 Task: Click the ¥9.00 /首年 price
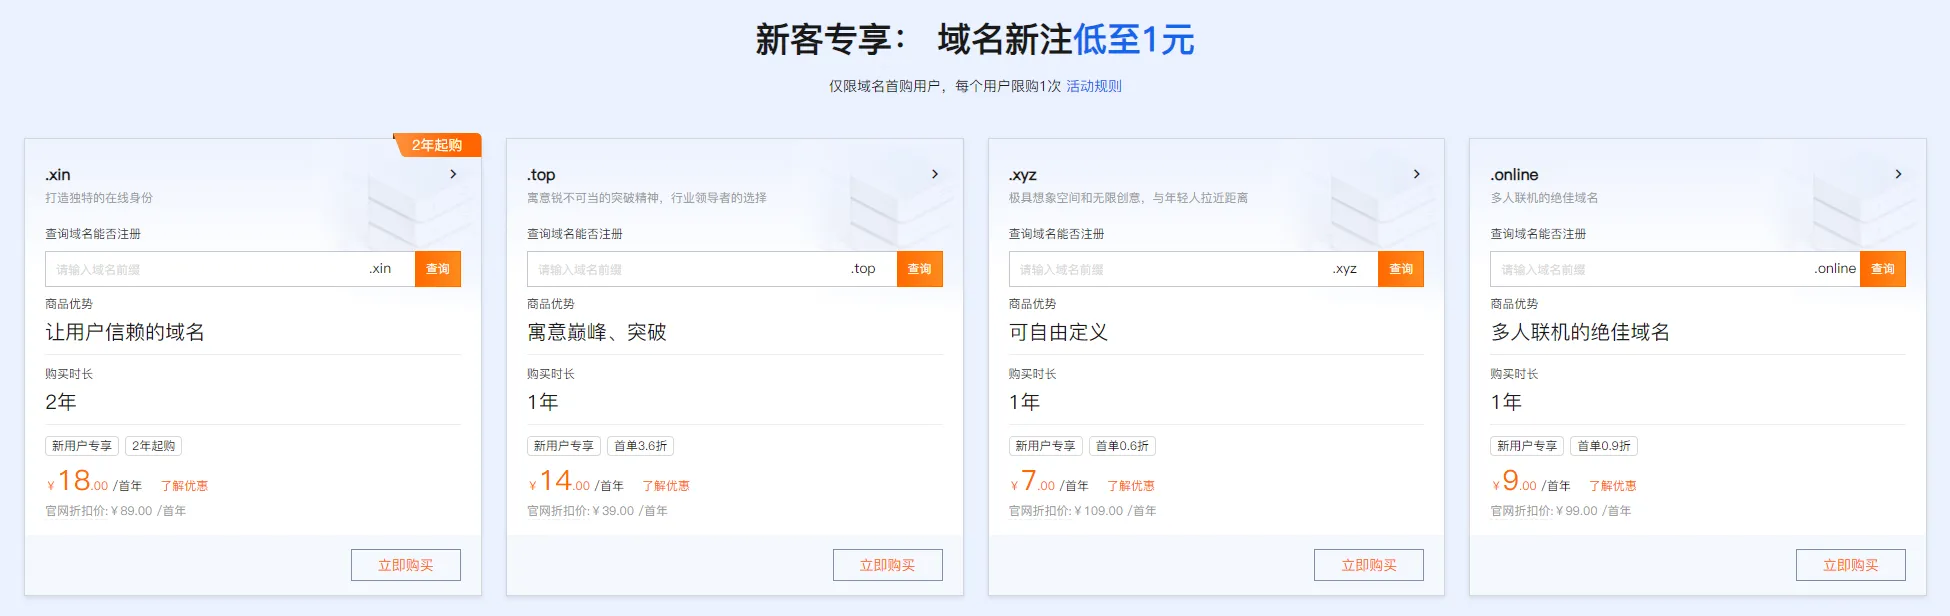click(x=1531, y=481)
